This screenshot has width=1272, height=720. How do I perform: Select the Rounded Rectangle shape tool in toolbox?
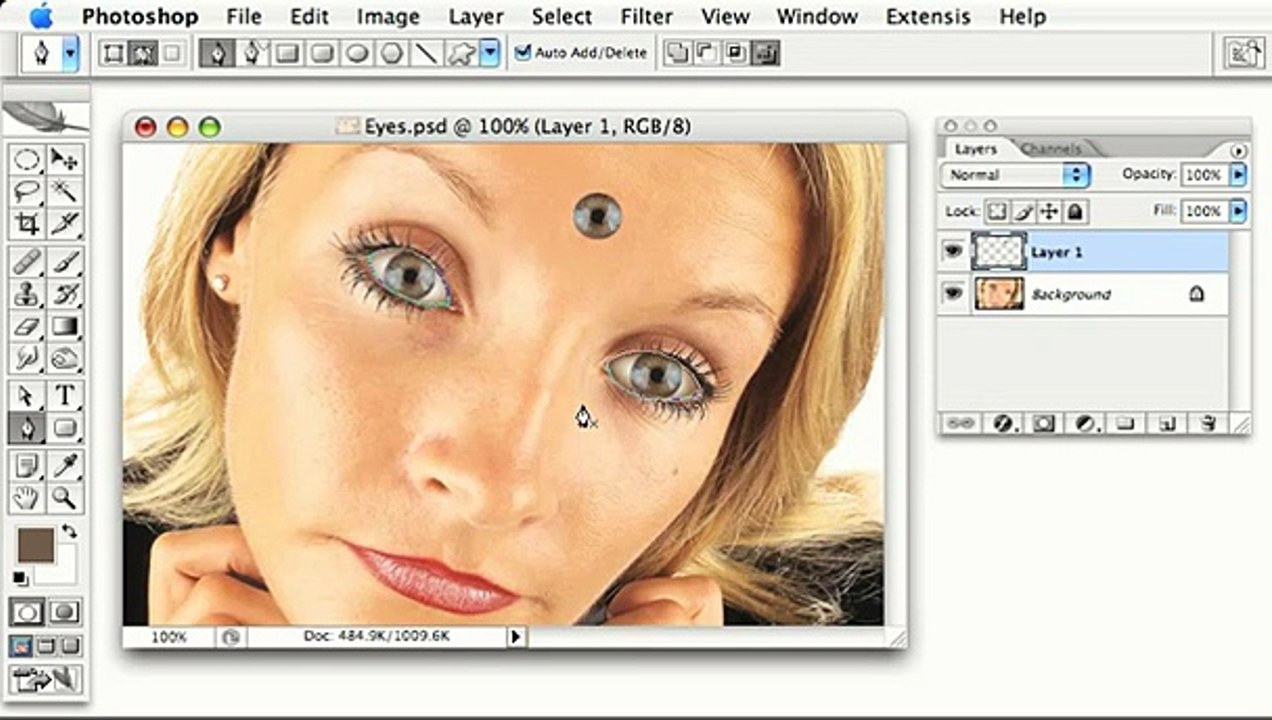point(65,428)
